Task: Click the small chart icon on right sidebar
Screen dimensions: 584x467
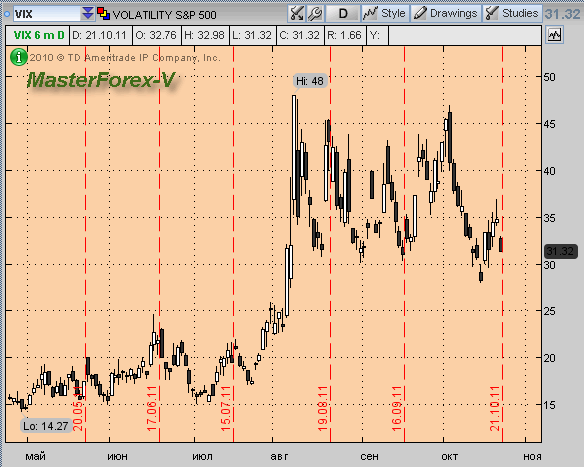Action: [x=554, y=35]
